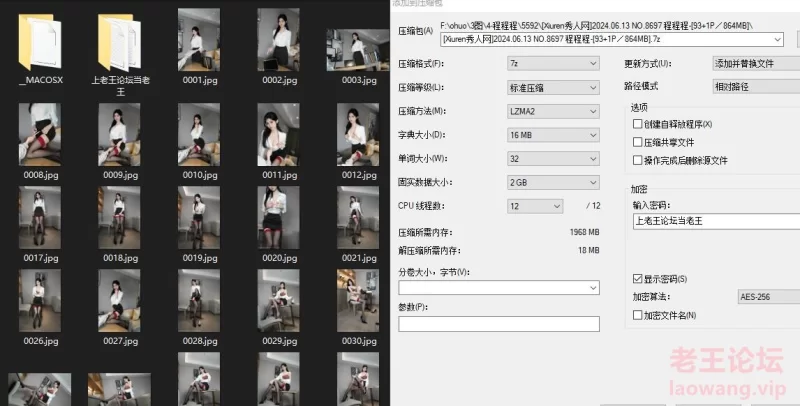Screen dimensions: 800x406
Task: Select thumbnail 0008.jpg
Action: [x=40, y=135]
